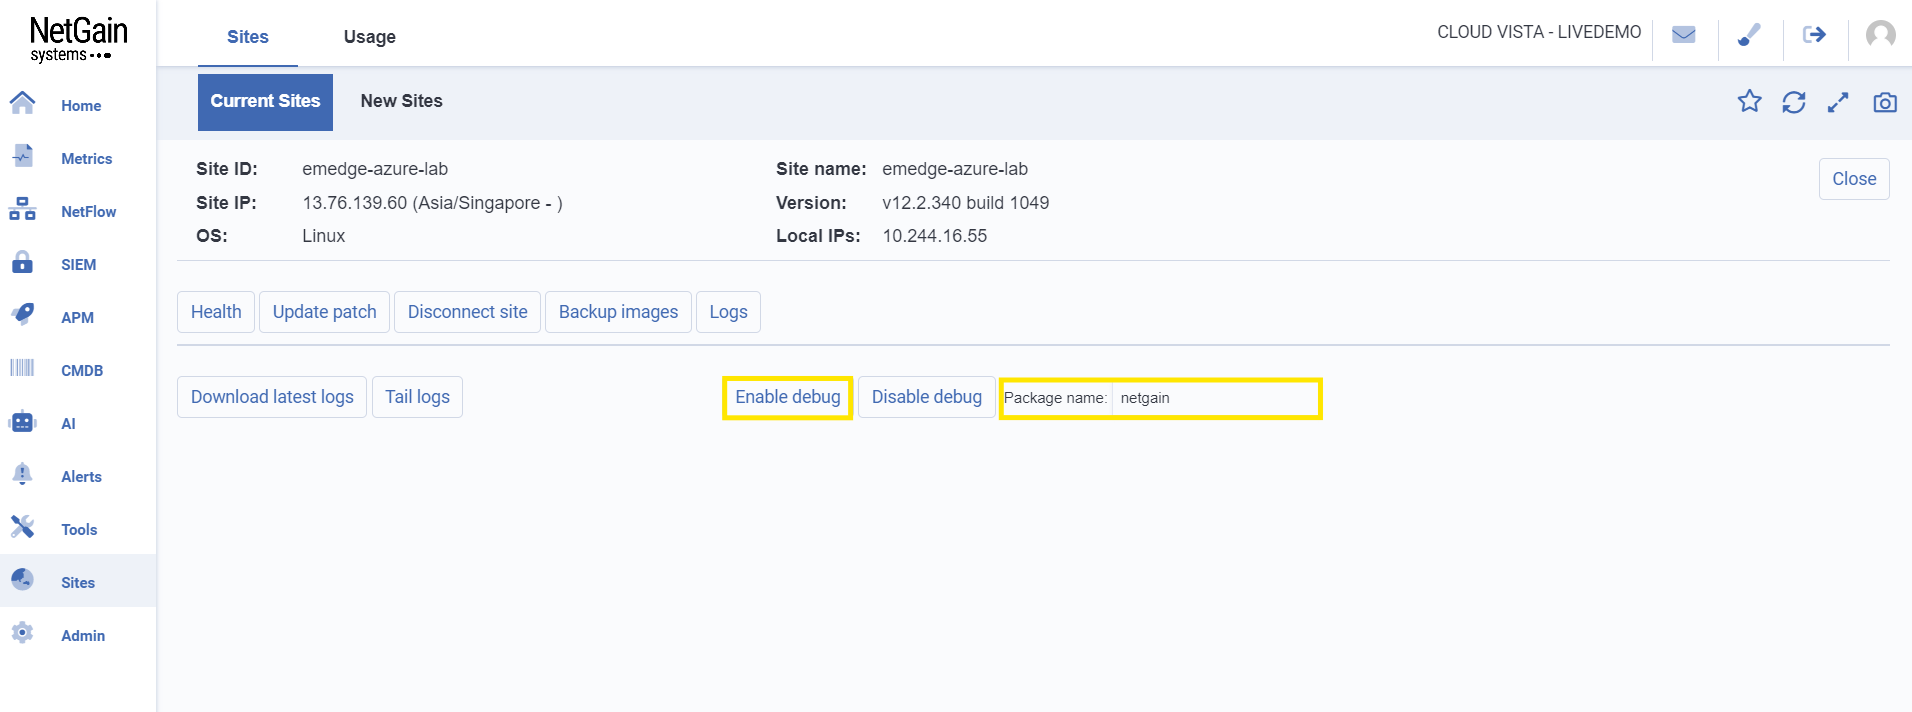Viewport: 1912px width, 712px height.
Task: Click the Logs button
Action: (728, 312)
